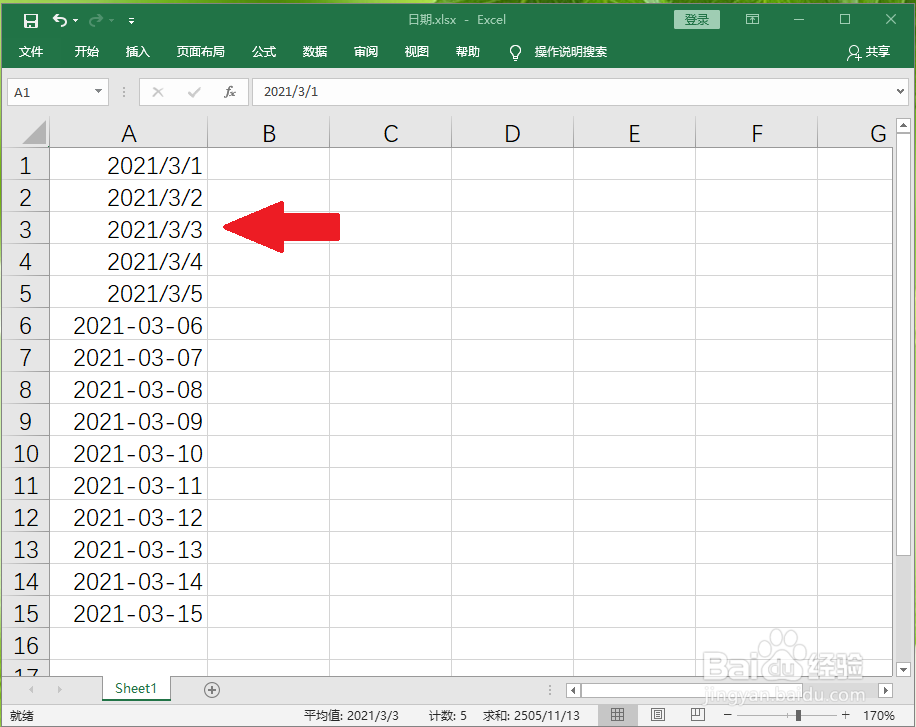Click the Select All corner triangle

click(34, 133)
